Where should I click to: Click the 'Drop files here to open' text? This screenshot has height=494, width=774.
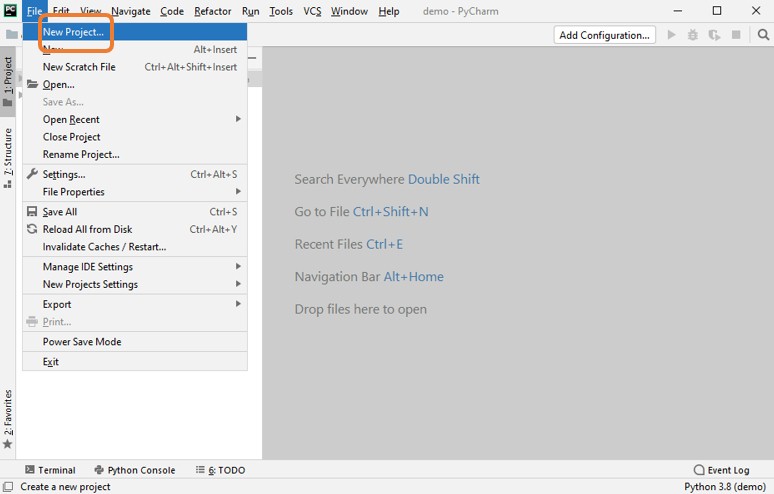[361, 309]
